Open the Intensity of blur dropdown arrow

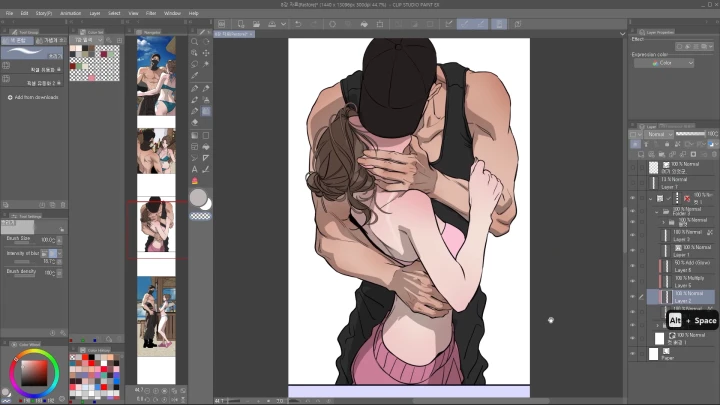(x=60, y=253)
